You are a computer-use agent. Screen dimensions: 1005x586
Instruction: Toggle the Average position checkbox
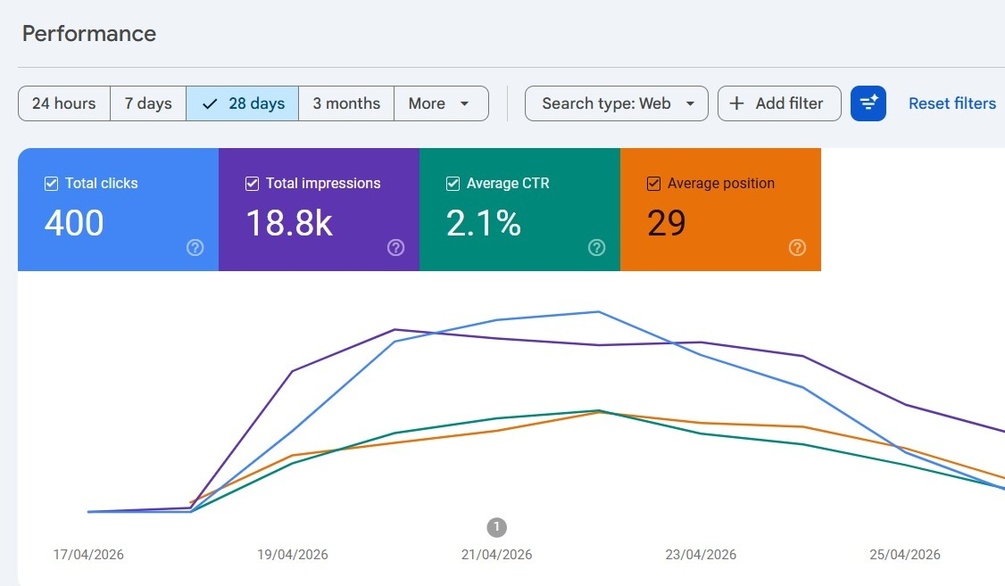(x=653, y=184)
